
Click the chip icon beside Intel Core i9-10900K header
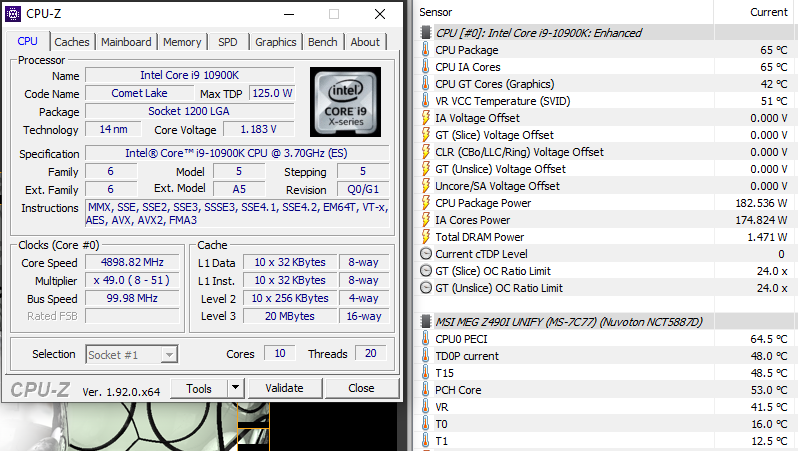425,33
